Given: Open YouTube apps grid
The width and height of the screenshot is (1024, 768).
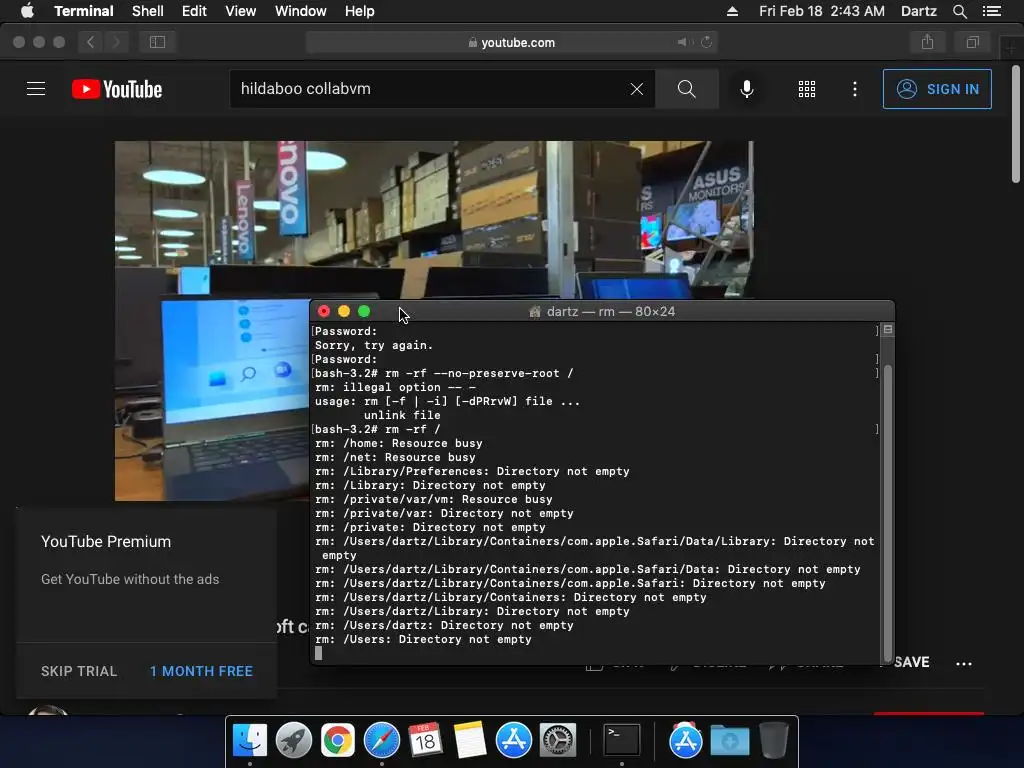Looking at the screenshot, I should [x=807, y=89].
